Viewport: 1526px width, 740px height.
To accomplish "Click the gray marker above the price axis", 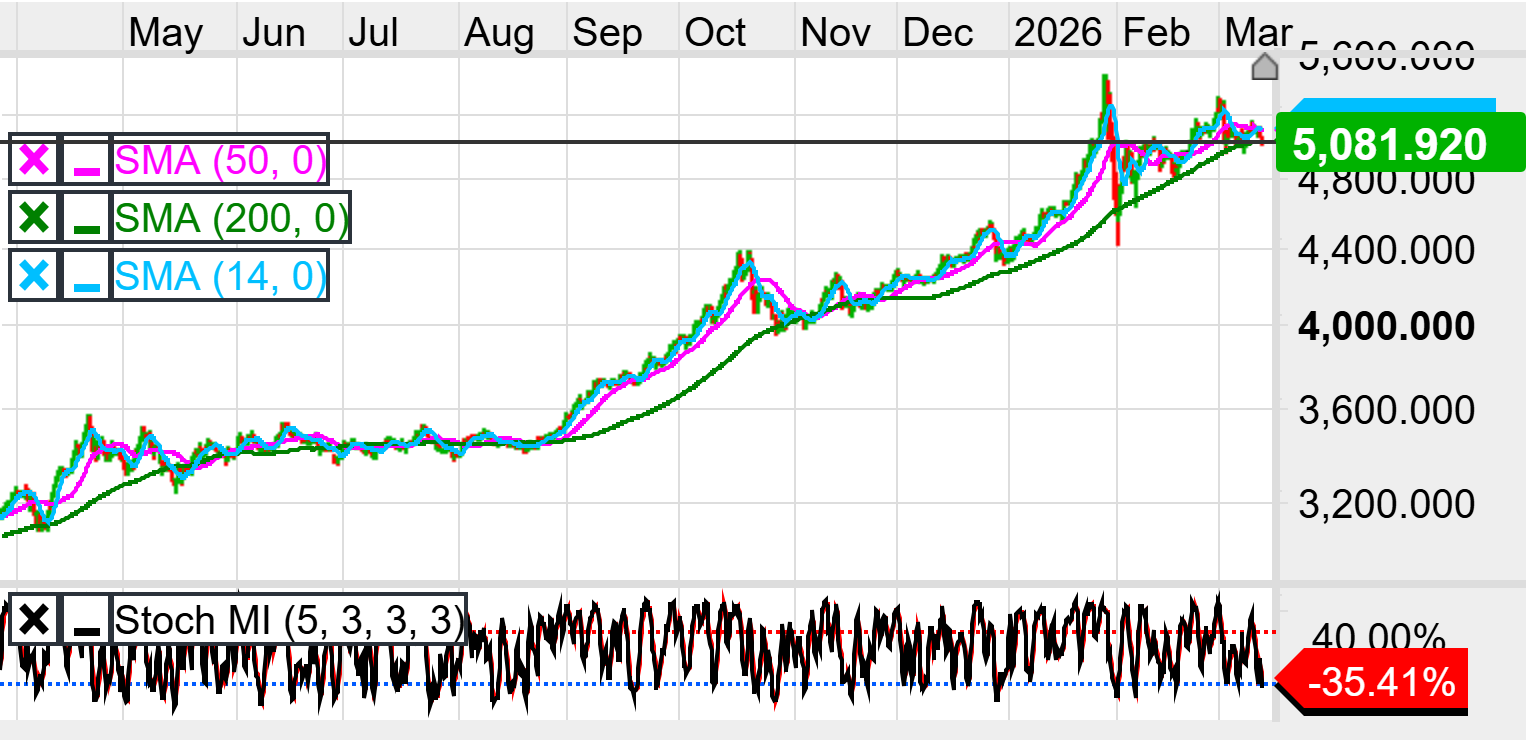I will coord(1265,68).
